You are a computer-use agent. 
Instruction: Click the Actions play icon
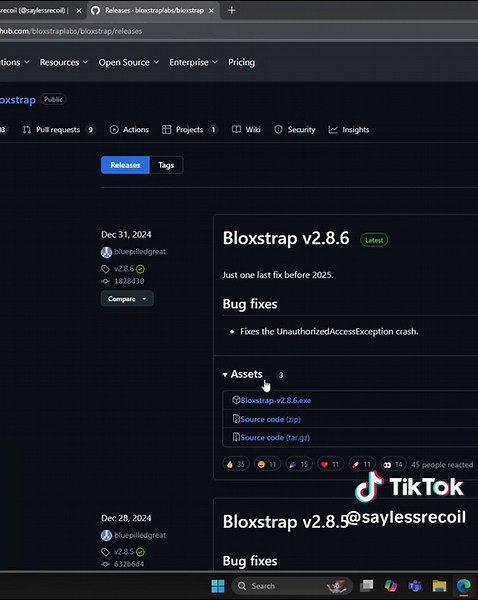114,130
